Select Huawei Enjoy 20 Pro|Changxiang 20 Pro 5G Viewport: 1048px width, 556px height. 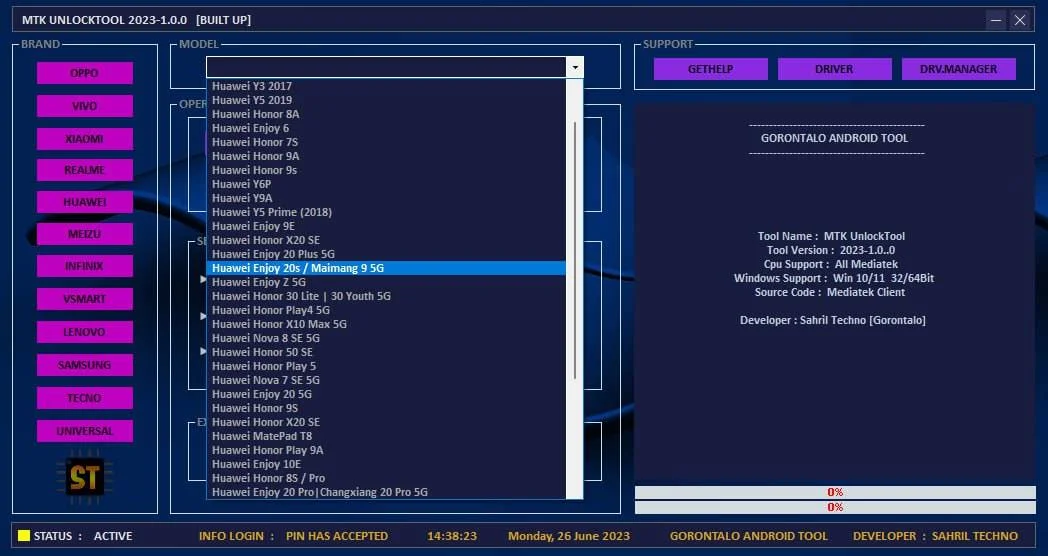click(386, 493)
